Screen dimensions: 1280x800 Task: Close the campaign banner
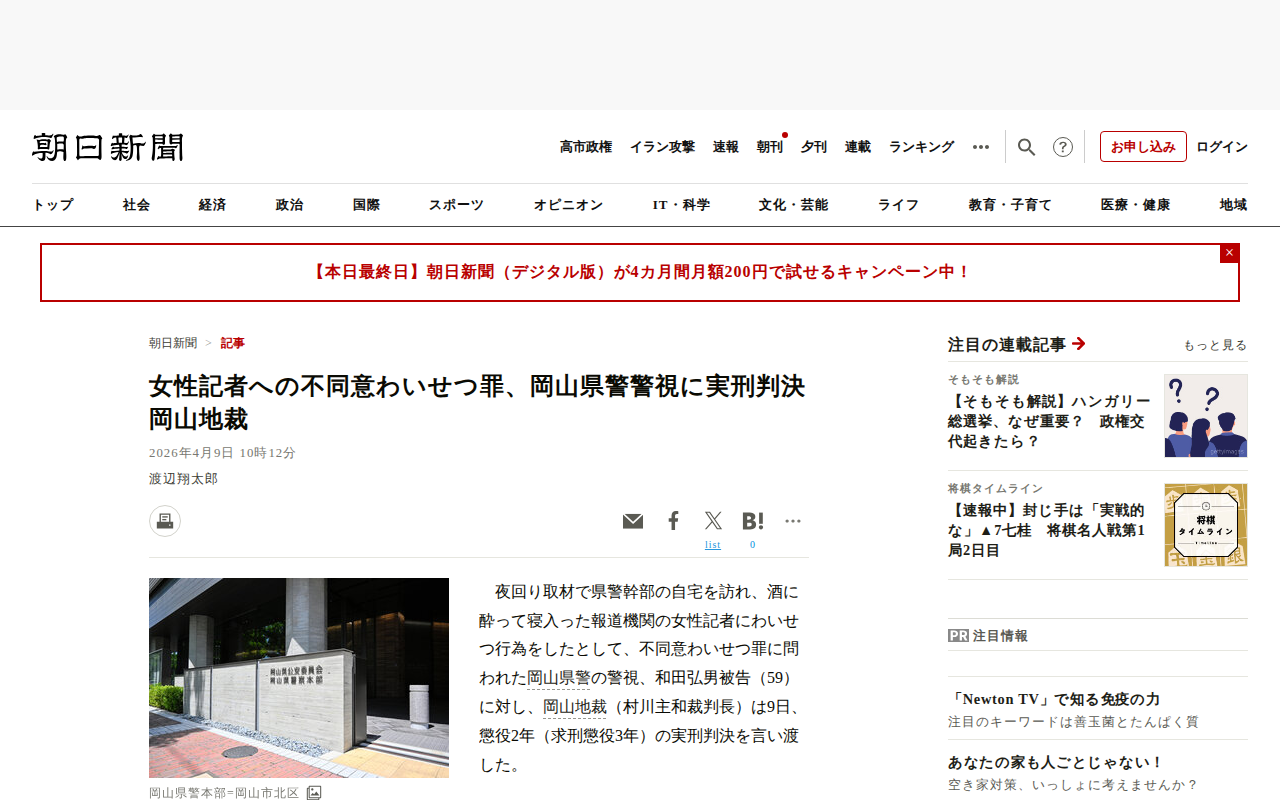click(1229, 253)
